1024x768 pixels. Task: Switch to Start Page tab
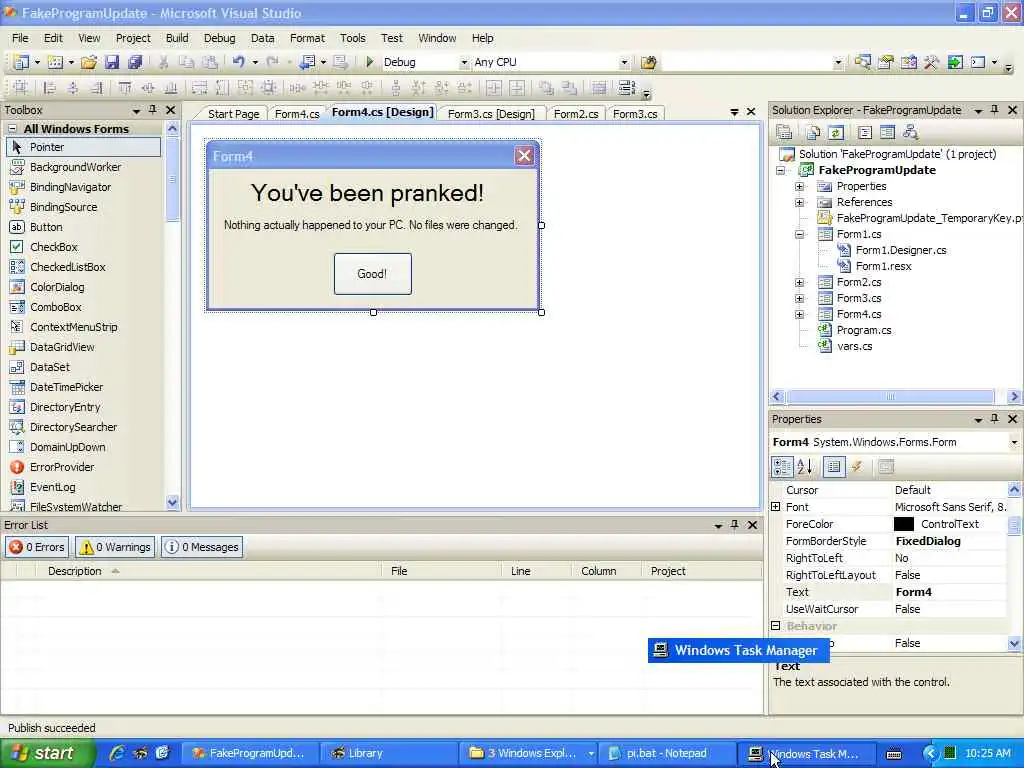[x=233, y=114]
